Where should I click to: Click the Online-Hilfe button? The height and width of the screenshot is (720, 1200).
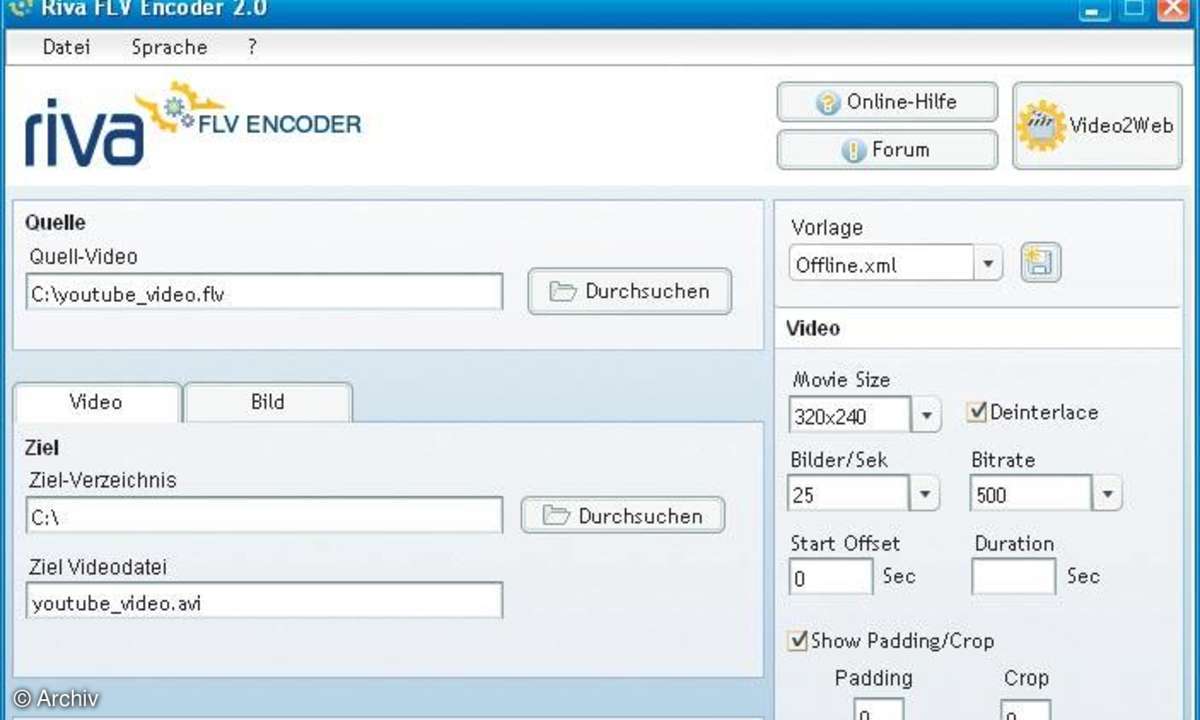click(887, 102)
